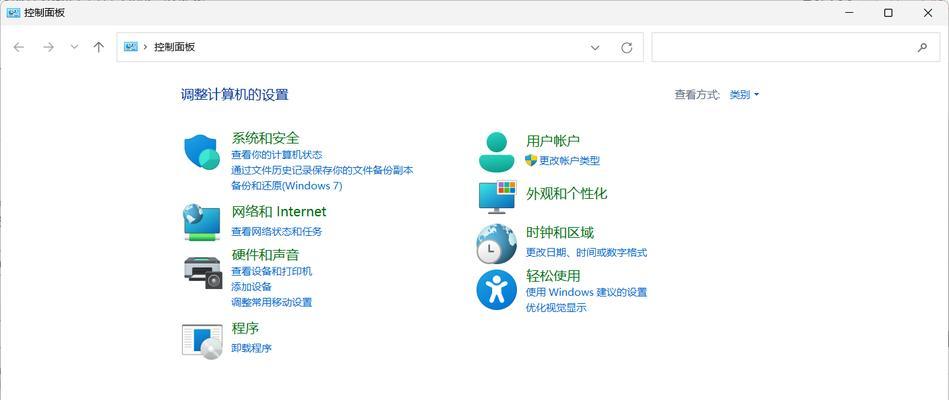Go up one level with up arrow

[99, 47]
